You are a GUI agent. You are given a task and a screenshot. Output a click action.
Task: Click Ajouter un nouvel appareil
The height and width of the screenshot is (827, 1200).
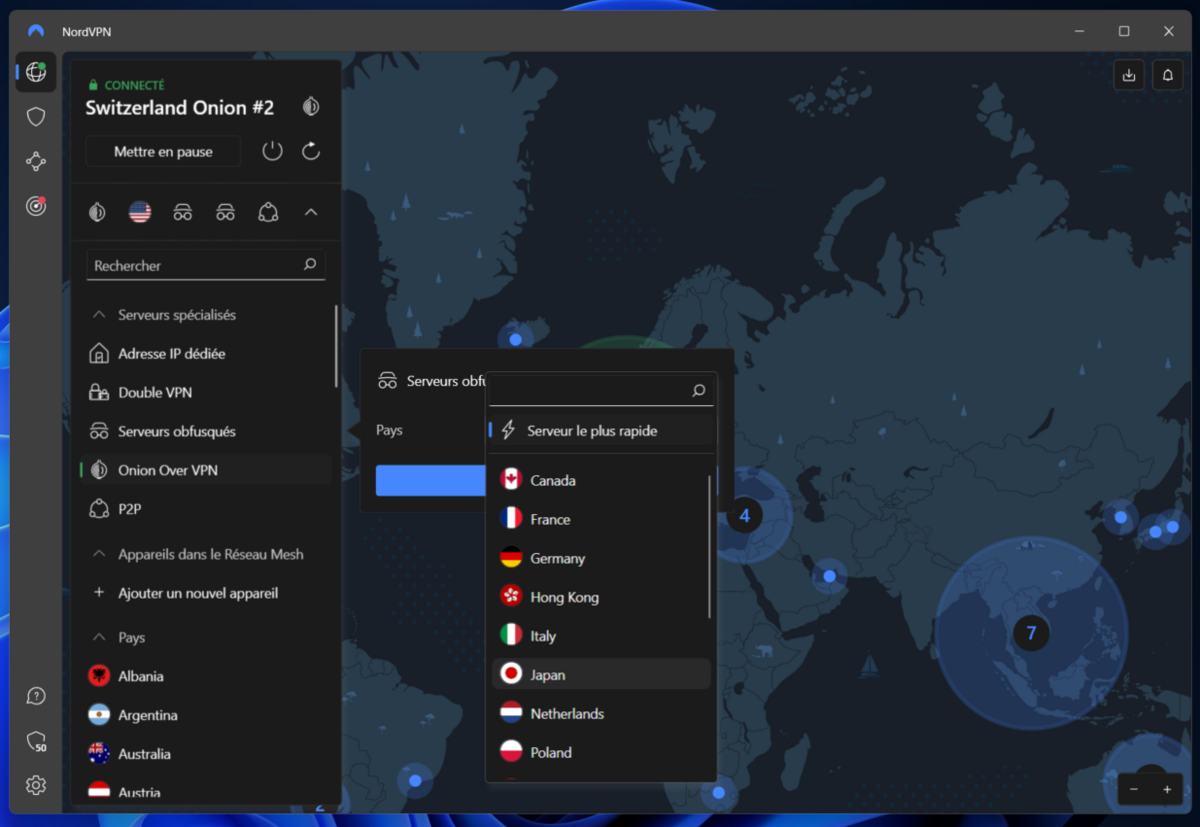[206, 593]
